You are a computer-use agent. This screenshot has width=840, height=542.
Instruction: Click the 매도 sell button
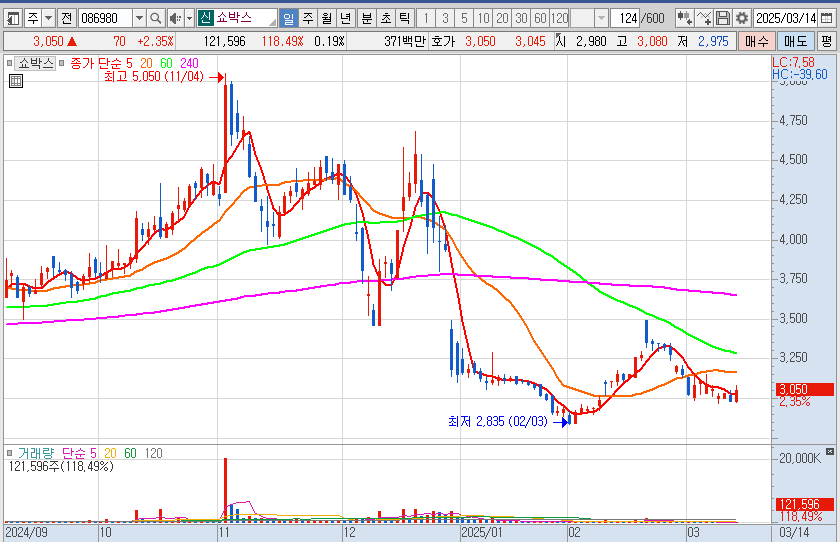coord(795,41)
